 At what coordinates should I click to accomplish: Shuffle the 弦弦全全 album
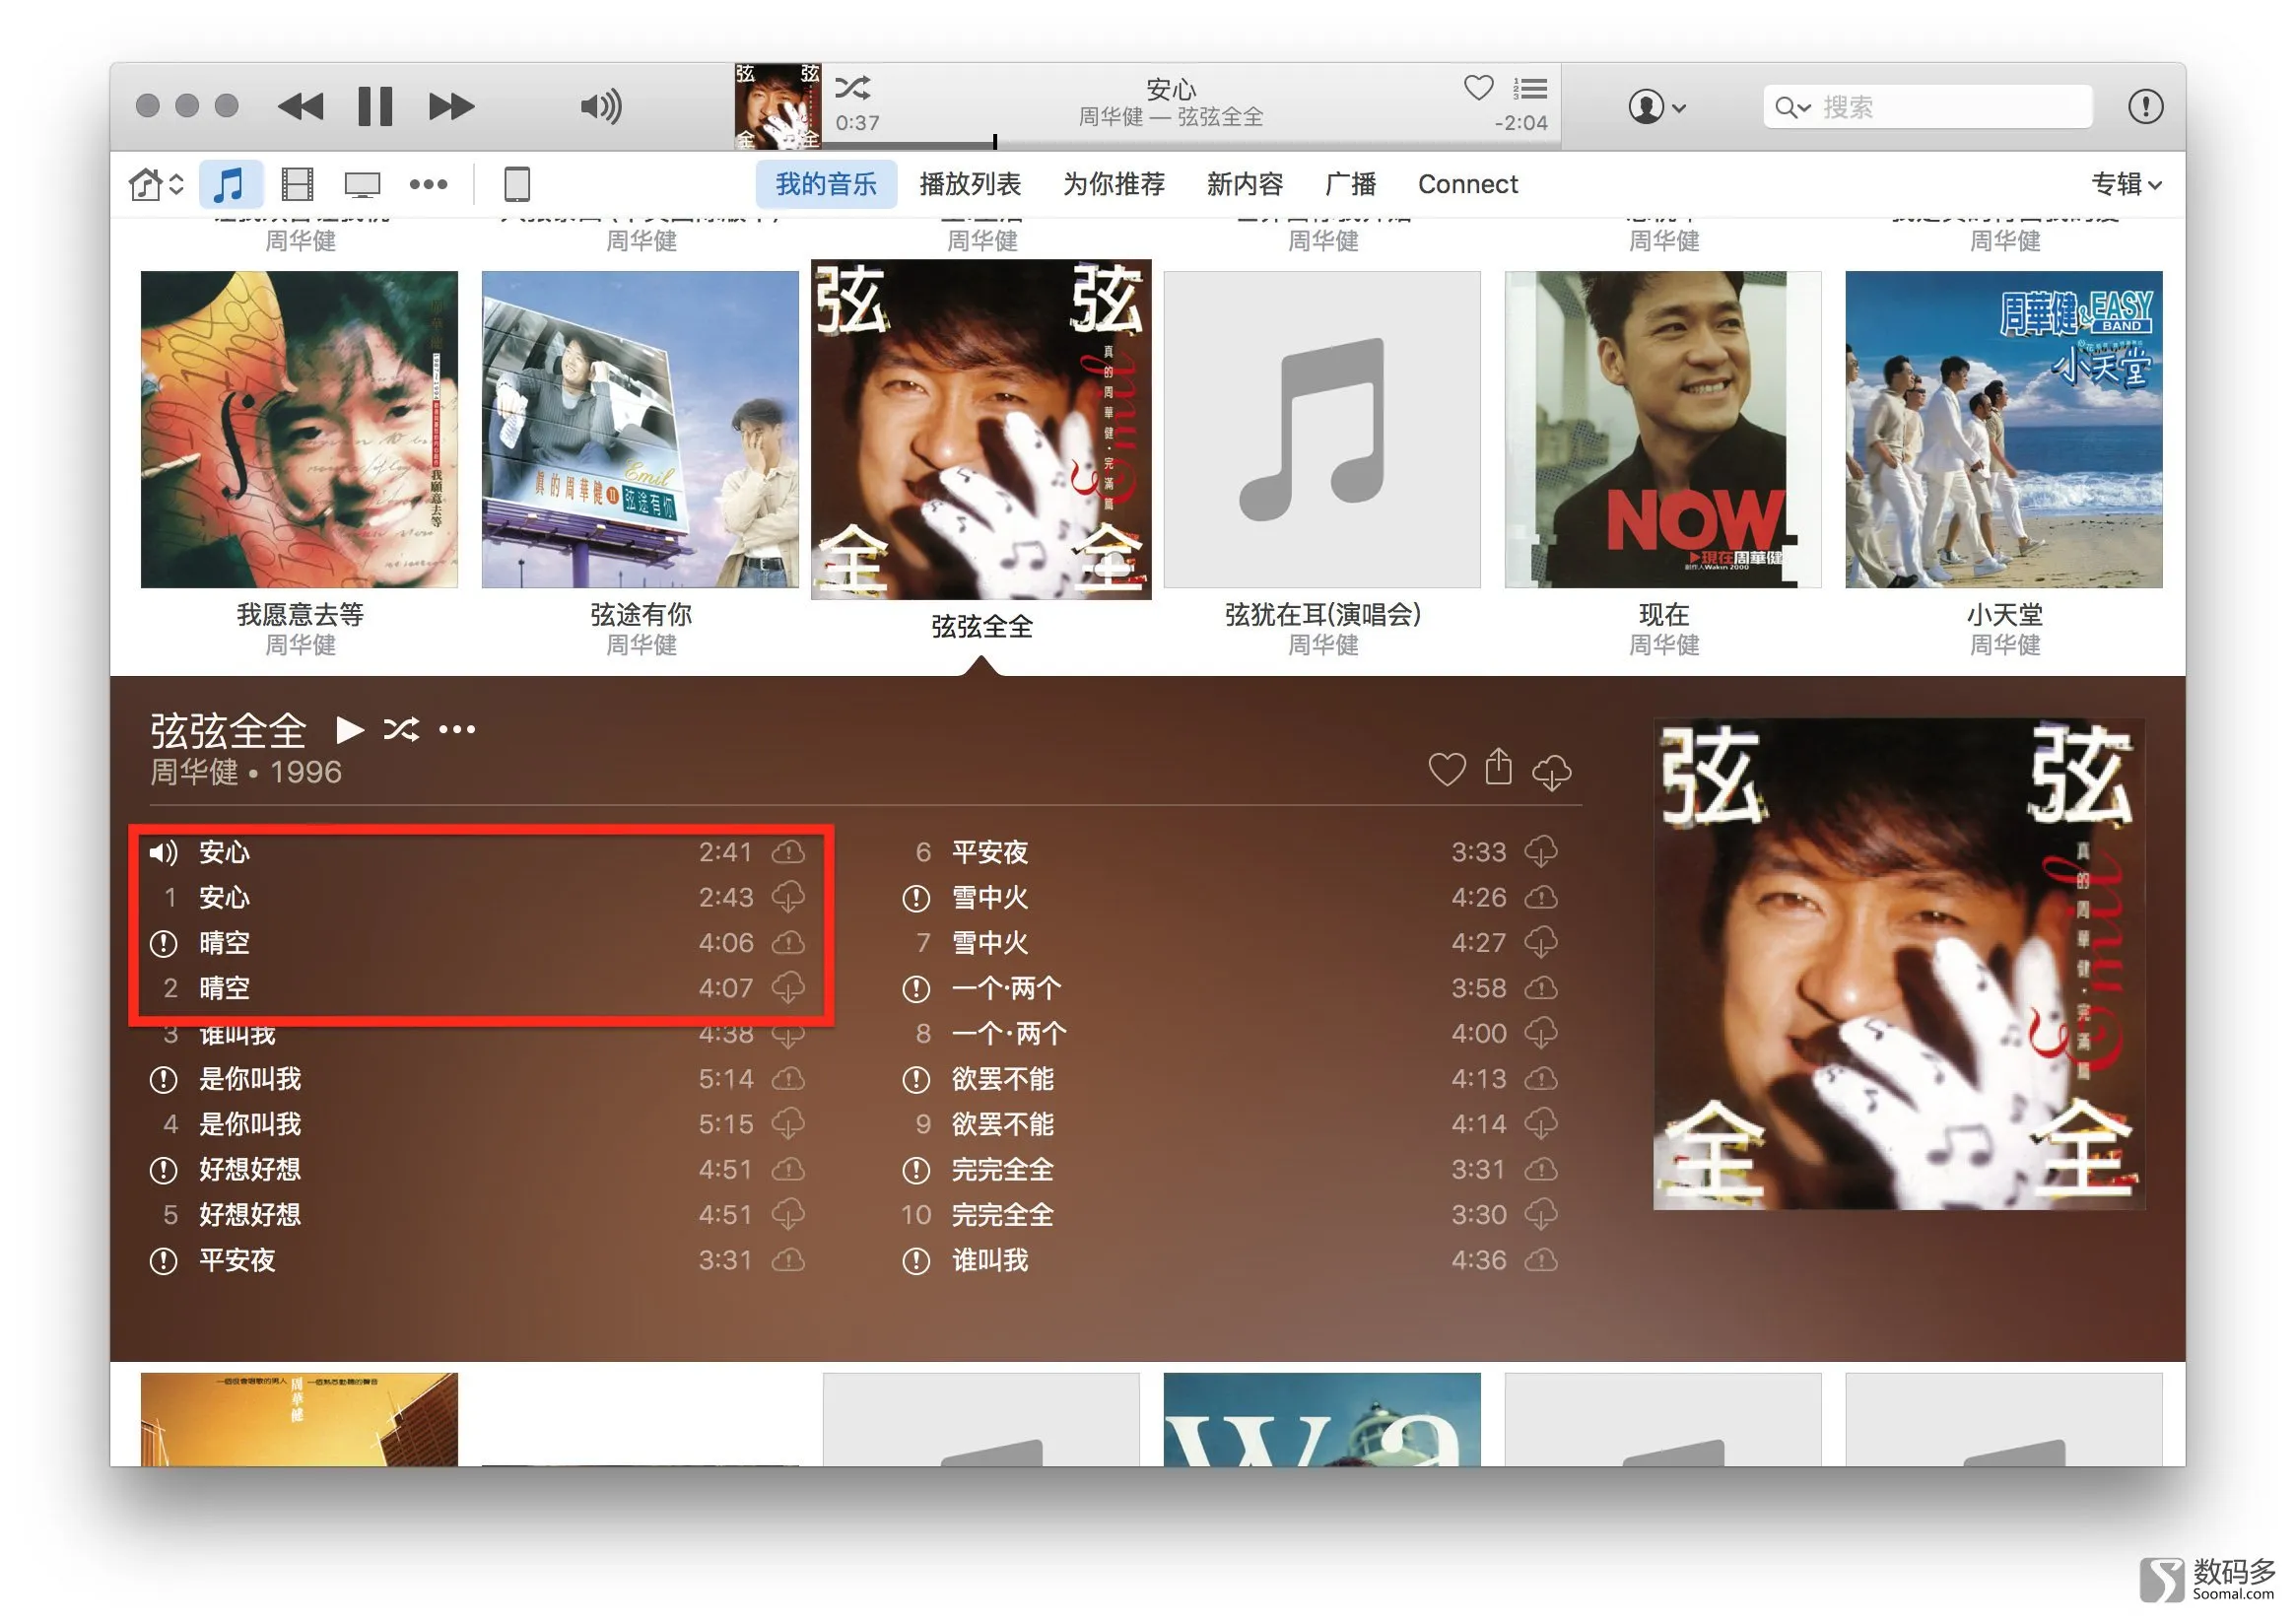[x=401, y=730]
